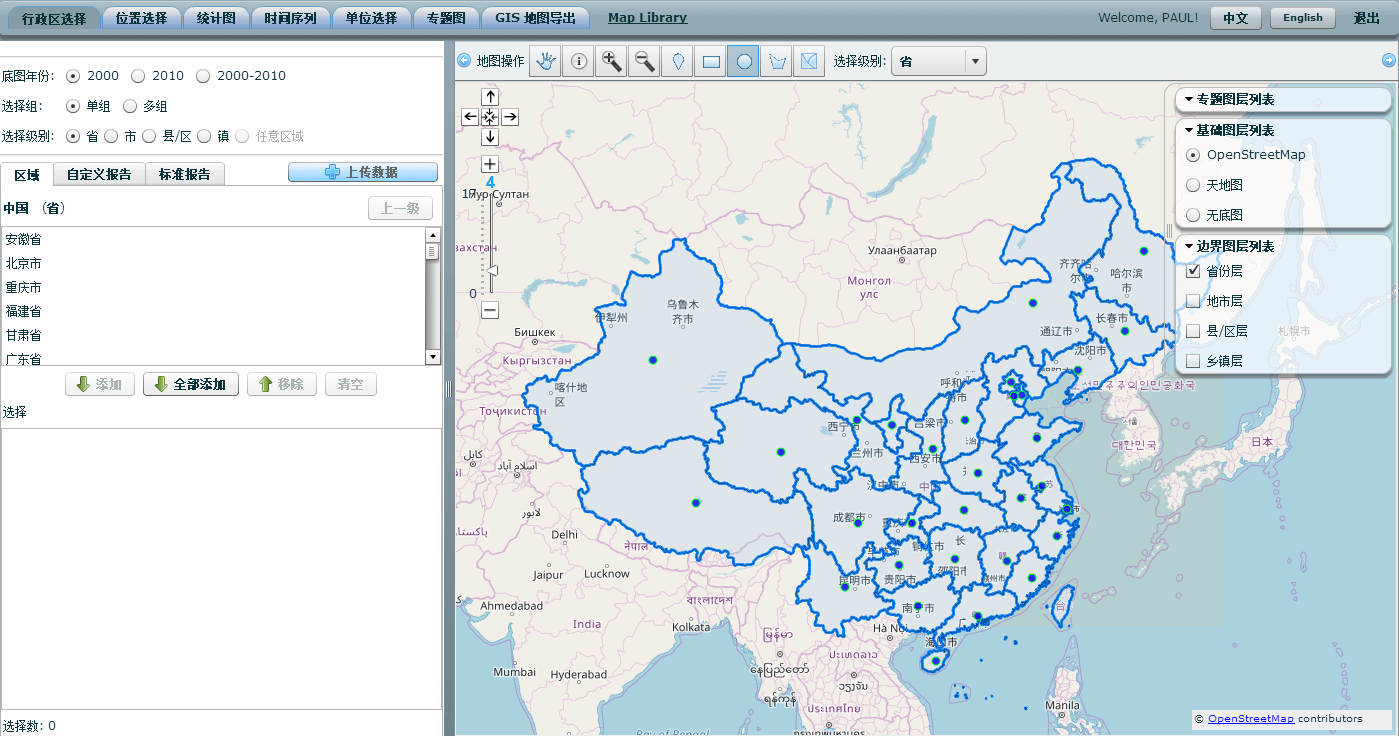
Task: Click 退出 to log out
Action: point(1367,18)
